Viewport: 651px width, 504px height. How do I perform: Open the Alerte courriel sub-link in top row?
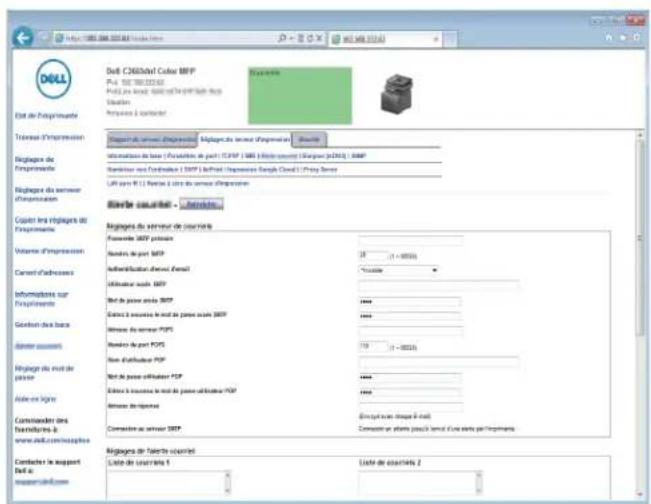[x=279, y=156]
